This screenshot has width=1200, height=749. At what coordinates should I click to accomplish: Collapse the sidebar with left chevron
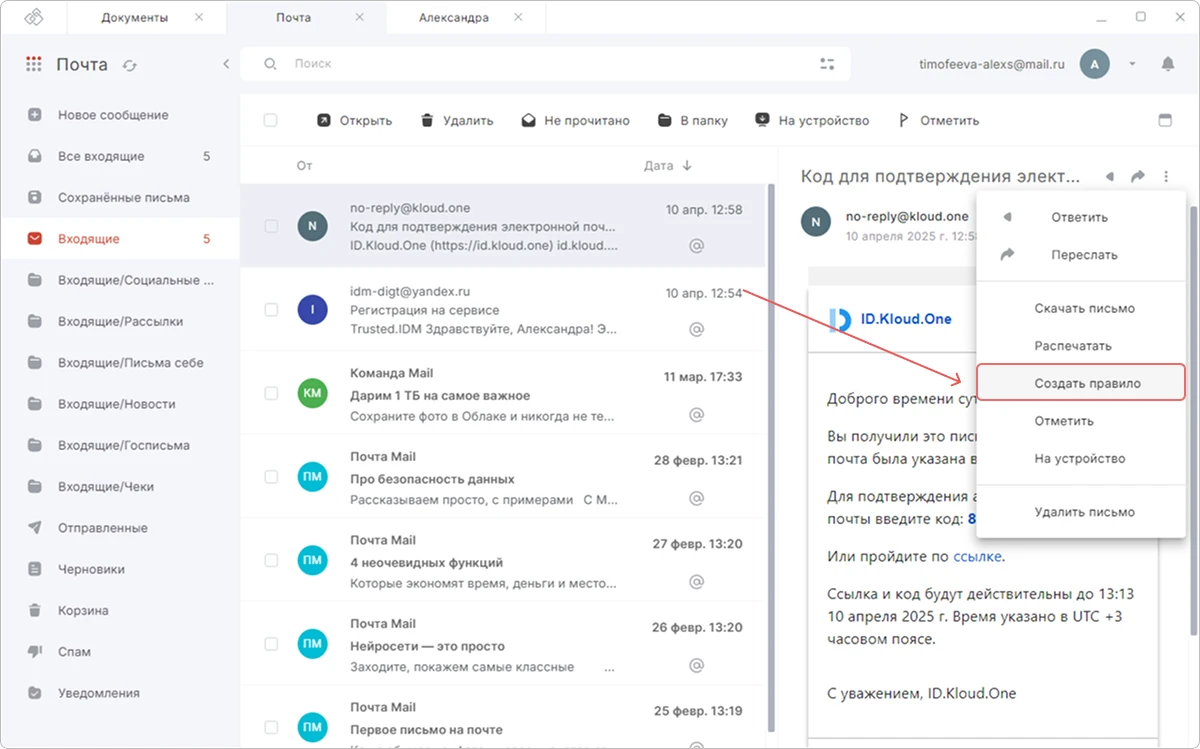pyautogui.click(x=226, y=64)
